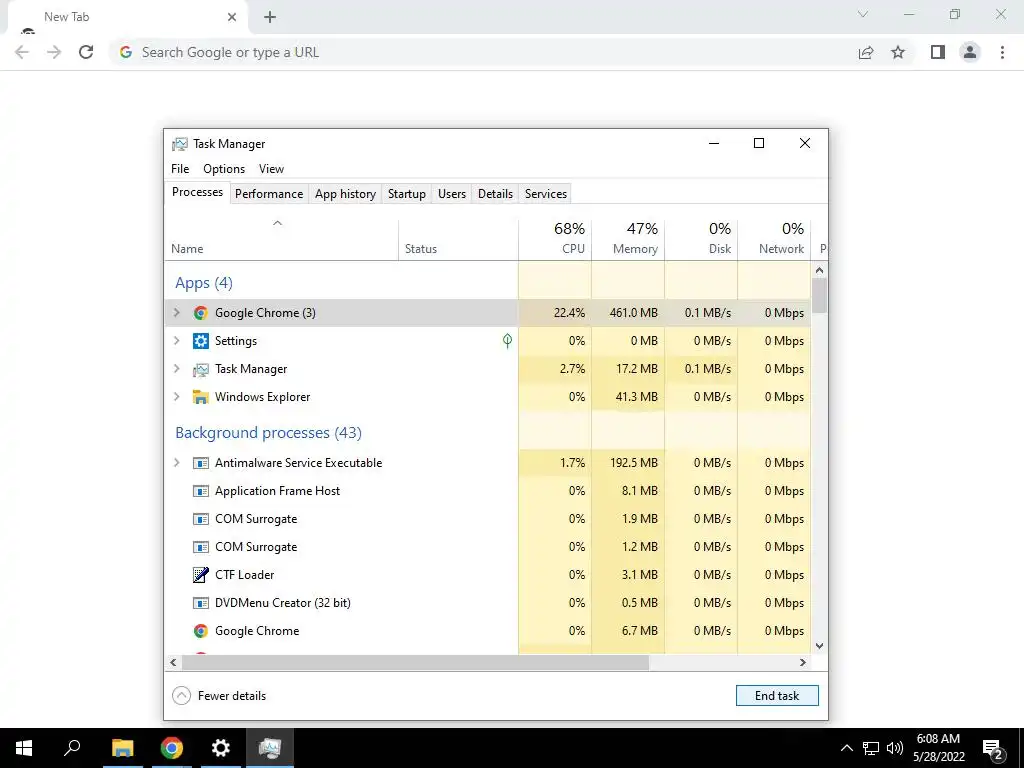
Task: Click the Application Frame Host icon
Action: pyautogui.click(x=200, y=491)
